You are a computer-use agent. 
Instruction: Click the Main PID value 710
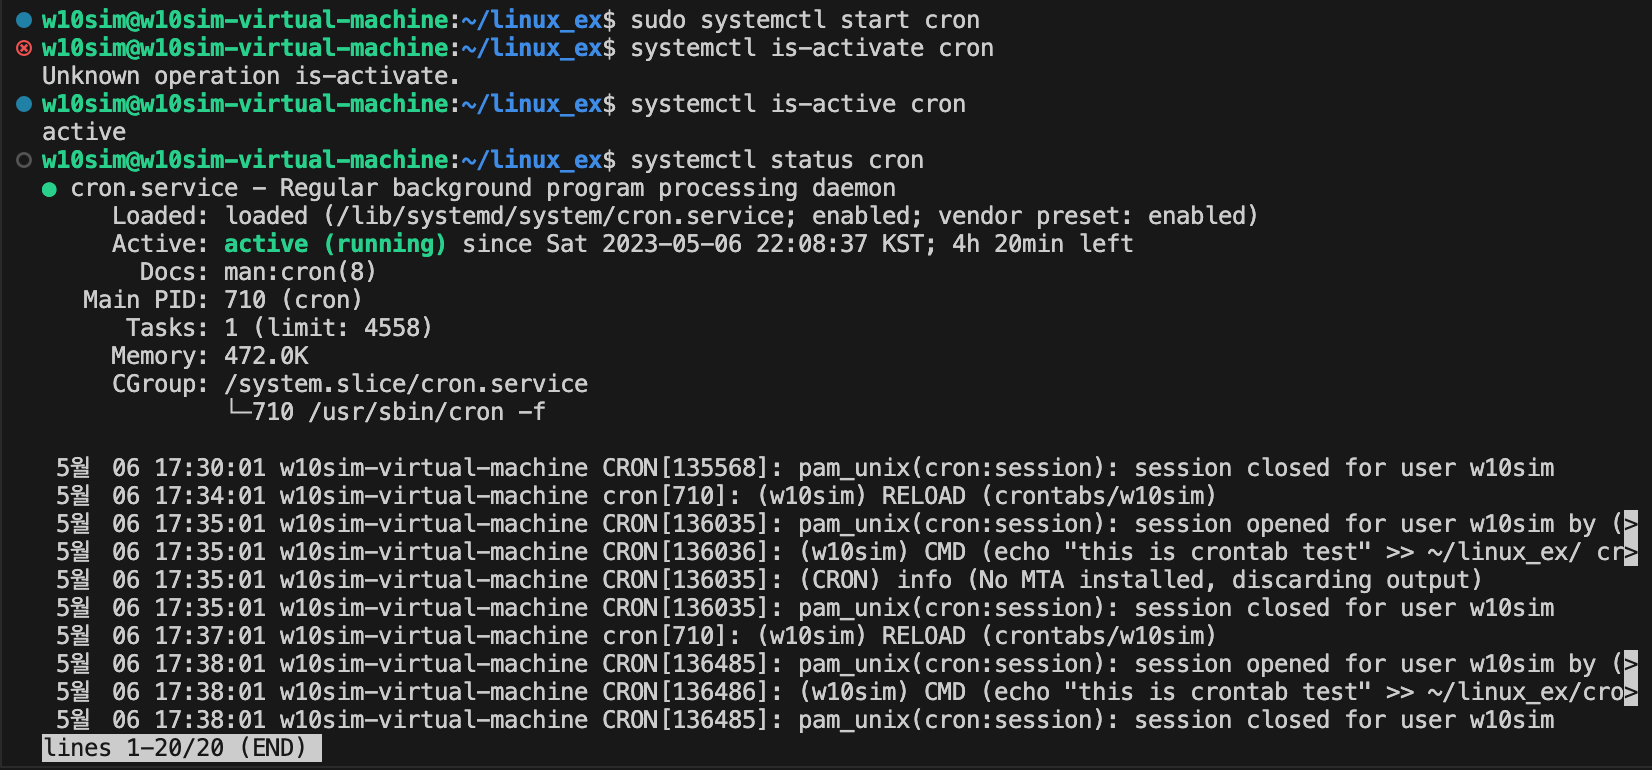[x=245, y=300]
